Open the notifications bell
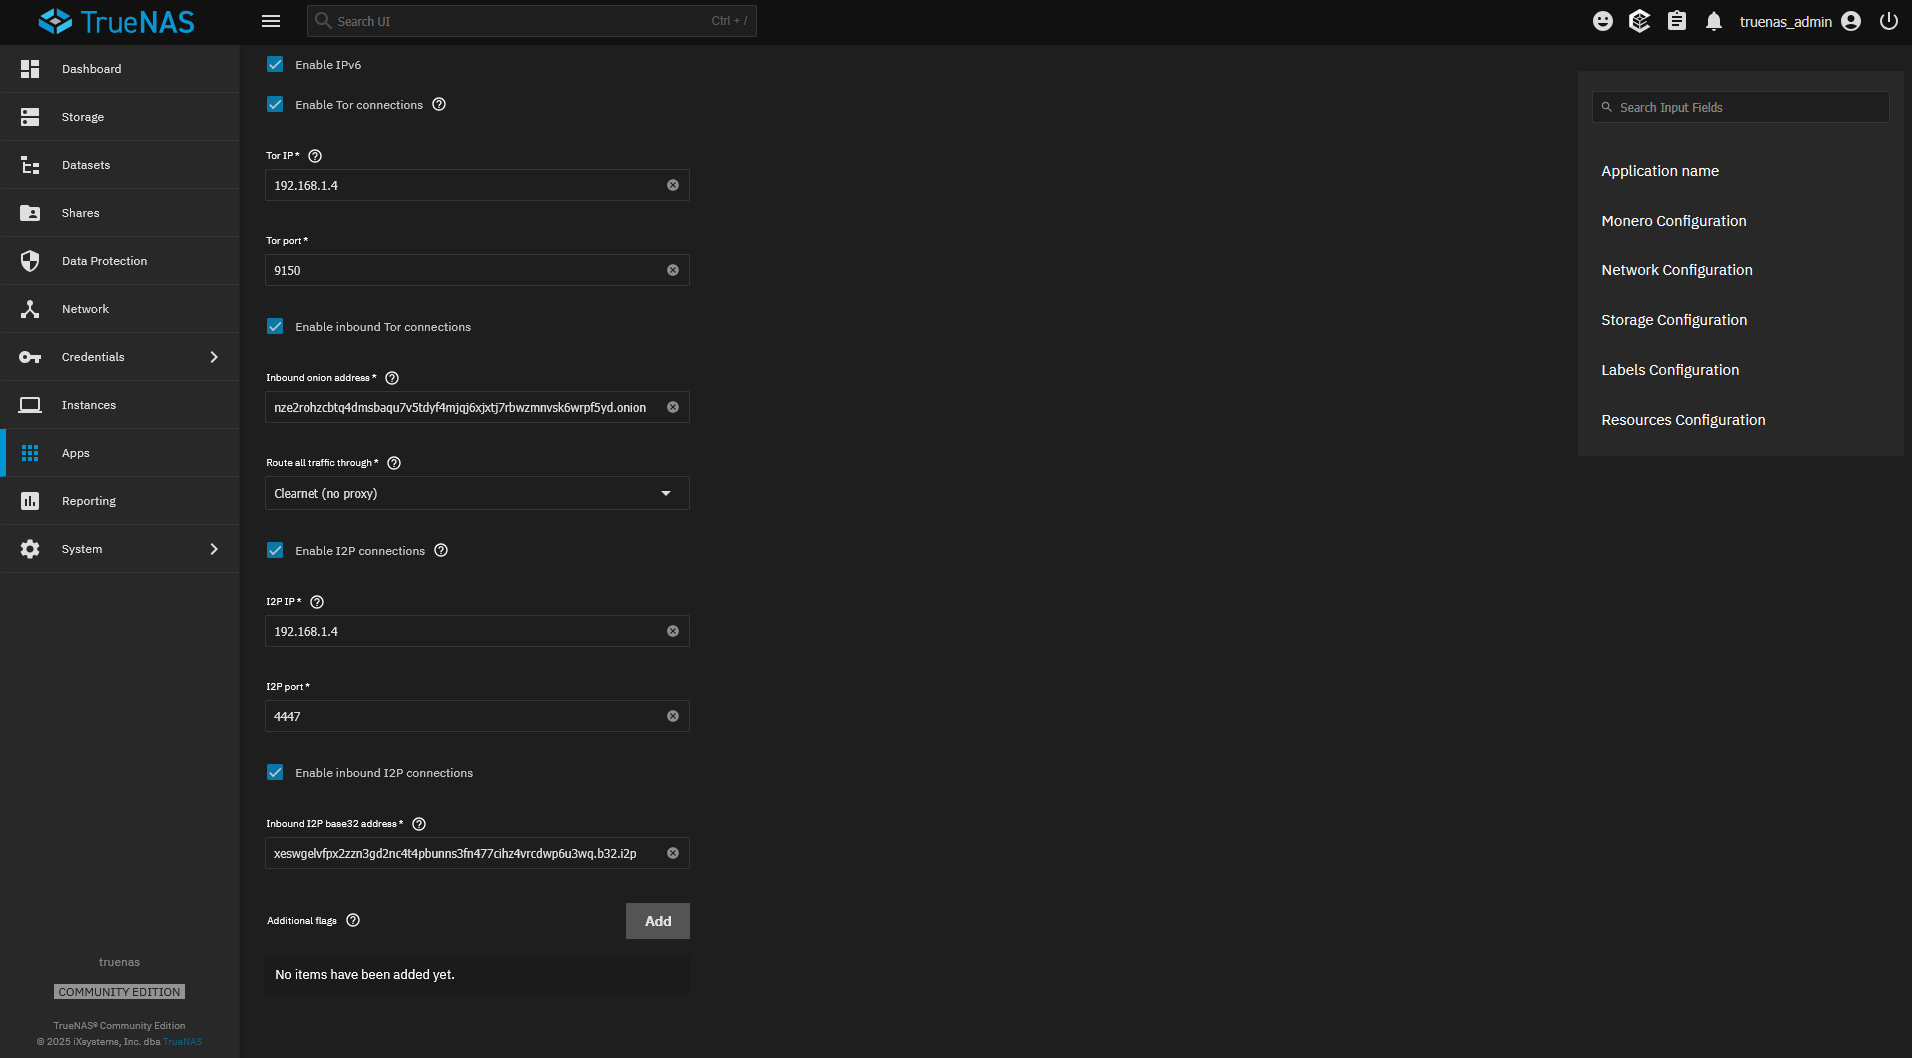1912x1058 pixels. click(1713, 21)
